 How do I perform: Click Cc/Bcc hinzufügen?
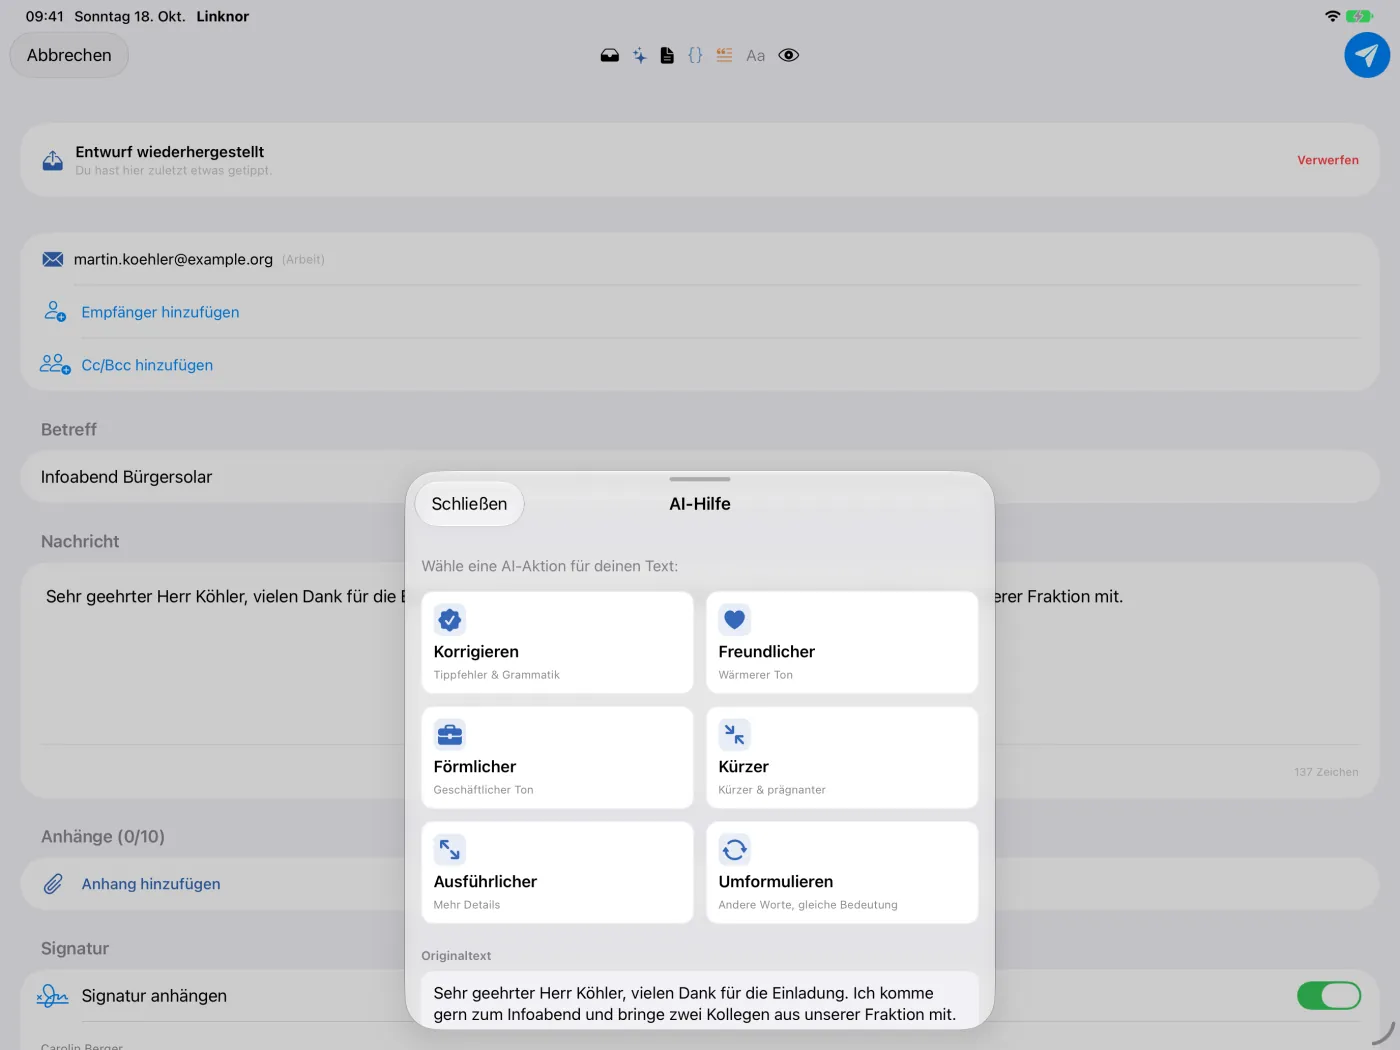point(147,365)
